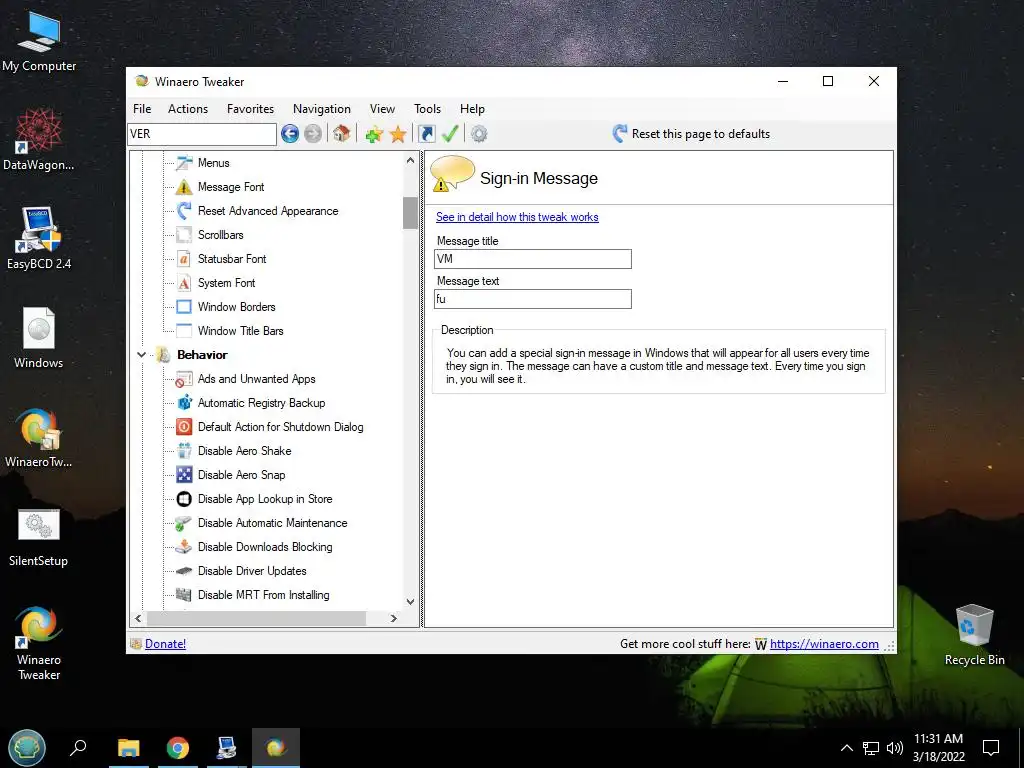Select the My Computer desktop icon
The height and width of the screenshot is (768, 1024).
39,40
